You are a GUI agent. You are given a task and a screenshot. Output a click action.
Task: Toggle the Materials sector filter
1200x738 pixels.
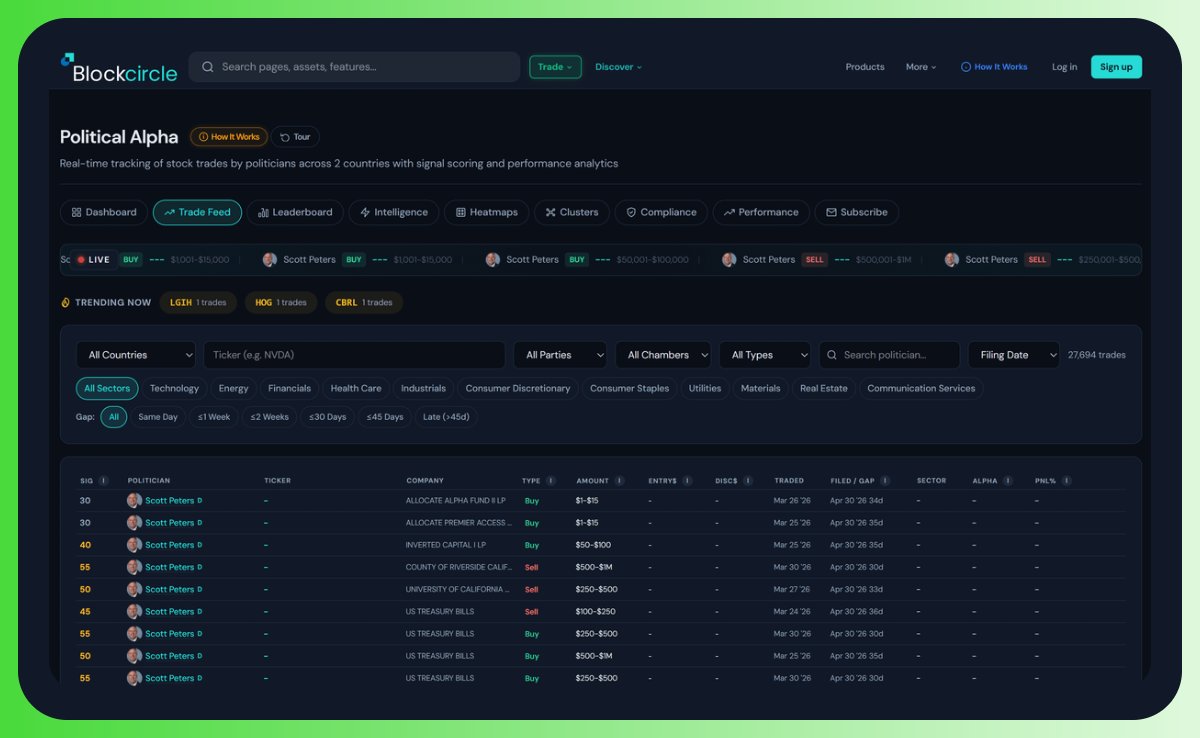(x=760, y=388)
